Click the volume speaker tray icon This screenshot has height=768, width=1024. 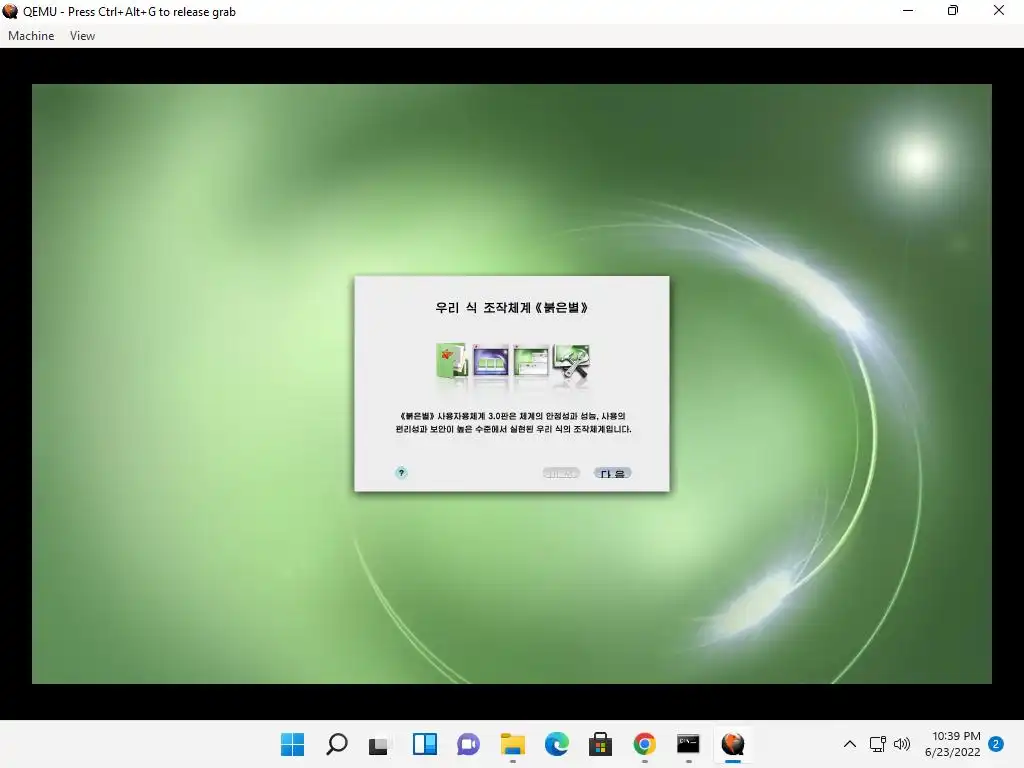coord(902,744)
